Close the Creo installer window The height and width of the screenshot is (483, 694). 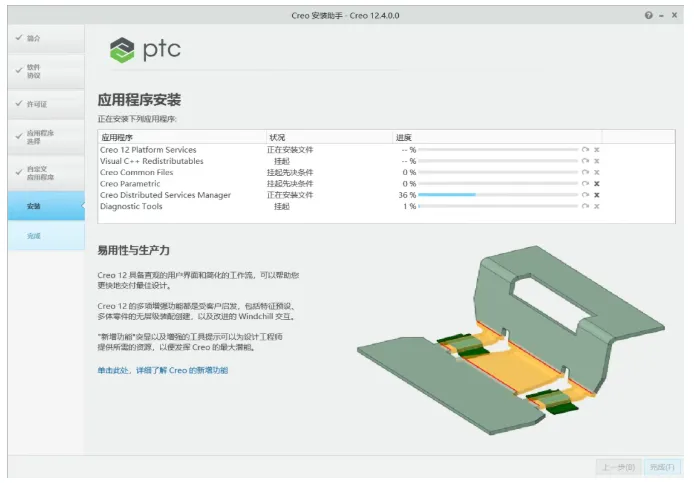[x=674, y=15]
